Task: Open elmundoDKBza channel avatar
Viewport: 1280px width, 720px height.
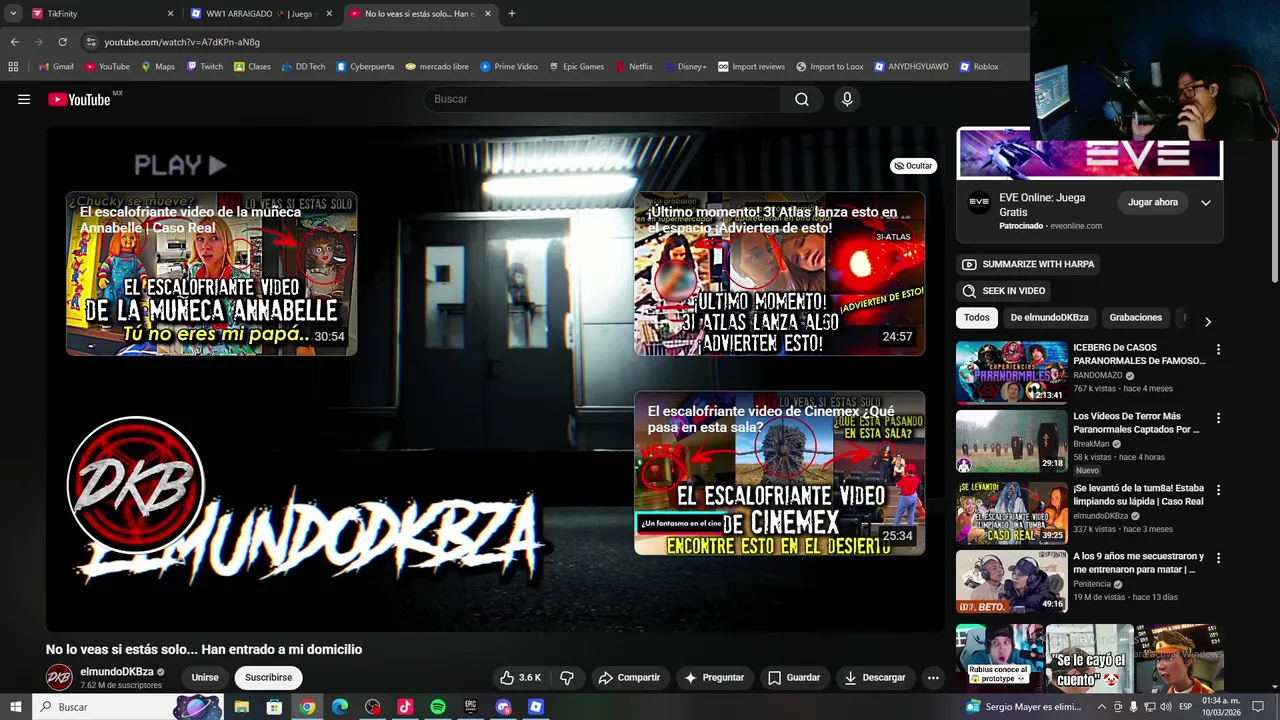Action: [60, 677]
